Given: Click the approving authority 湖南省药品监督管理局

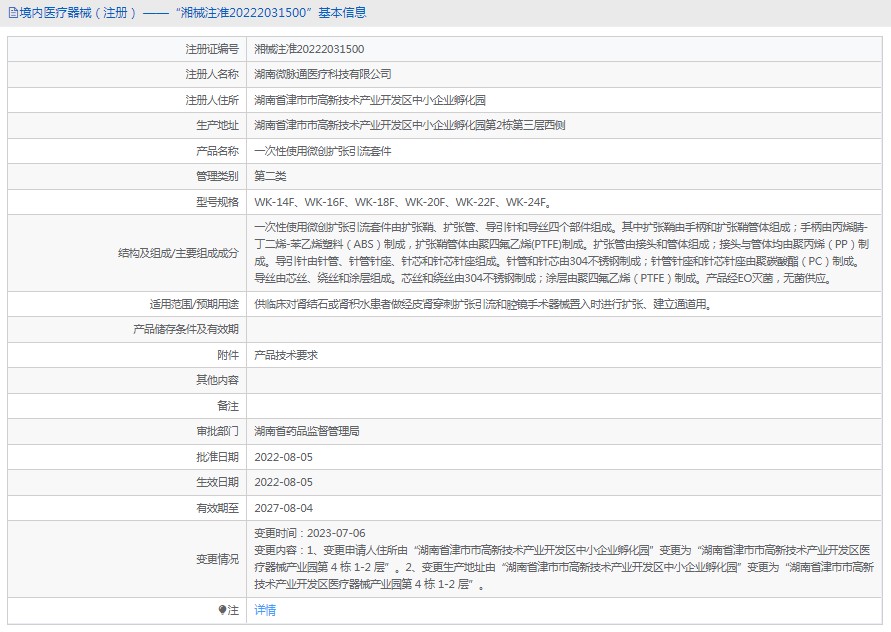Looking at the screenshot, I should pyautogui.click(x=306, y=431).
